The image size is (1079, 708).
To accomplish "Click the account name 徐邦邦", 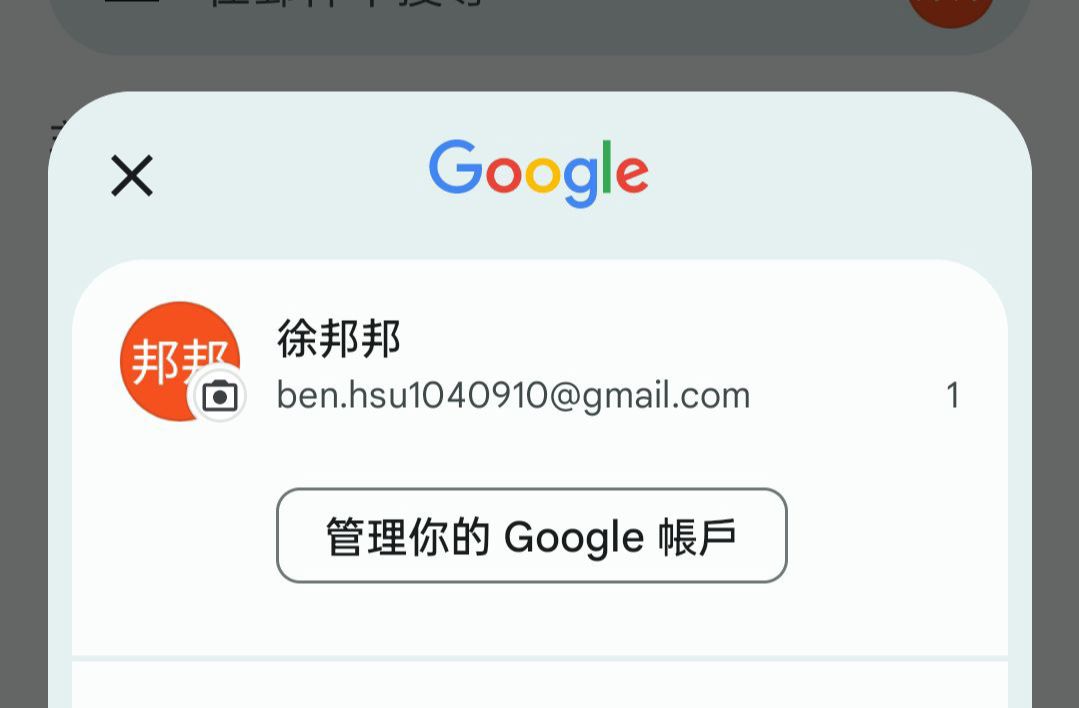I will (x=339, y=339).
